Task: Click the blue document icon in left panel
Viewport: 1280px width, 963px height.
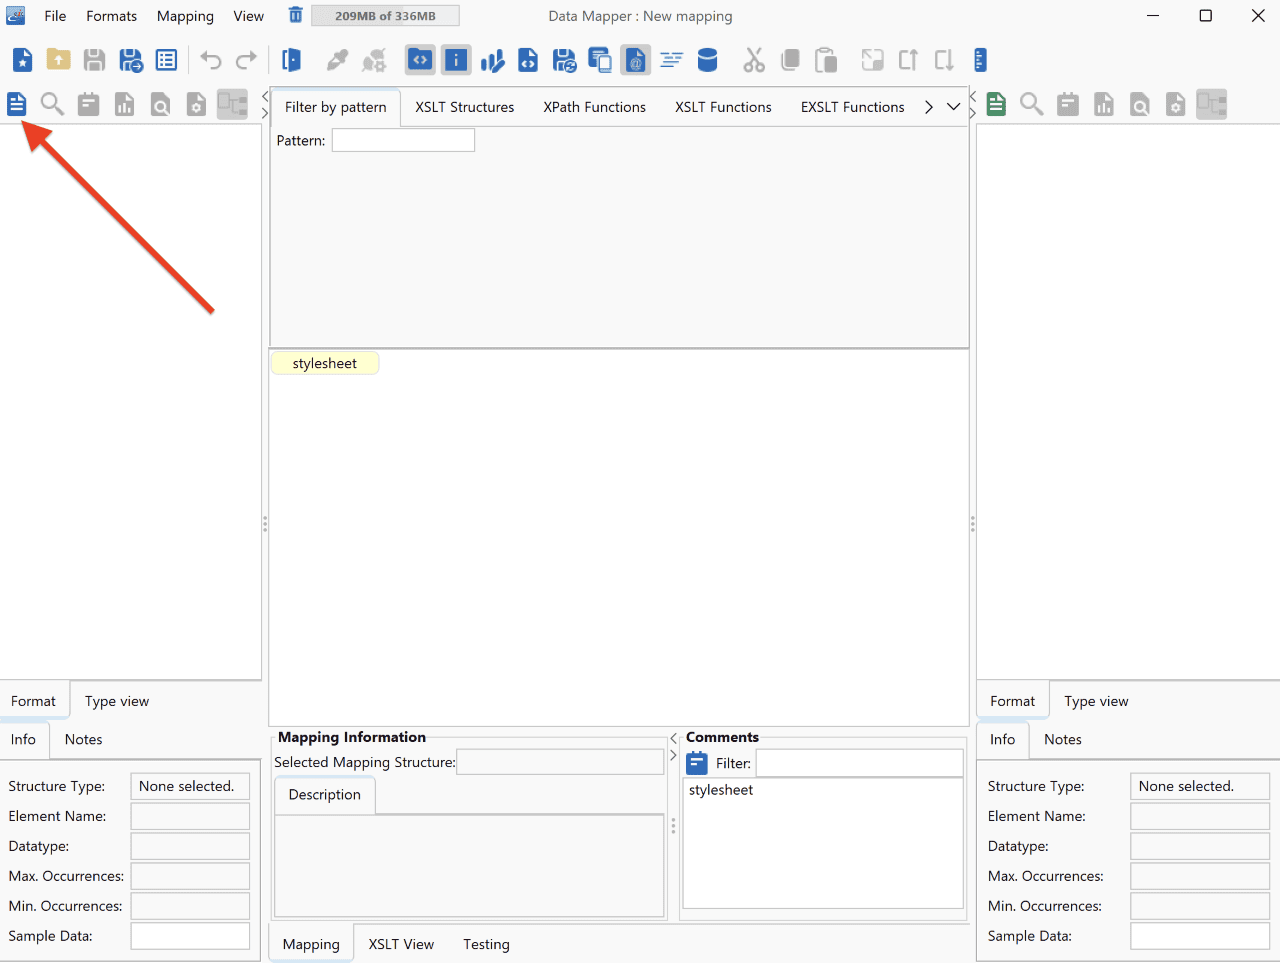Action: click(17, 104)
